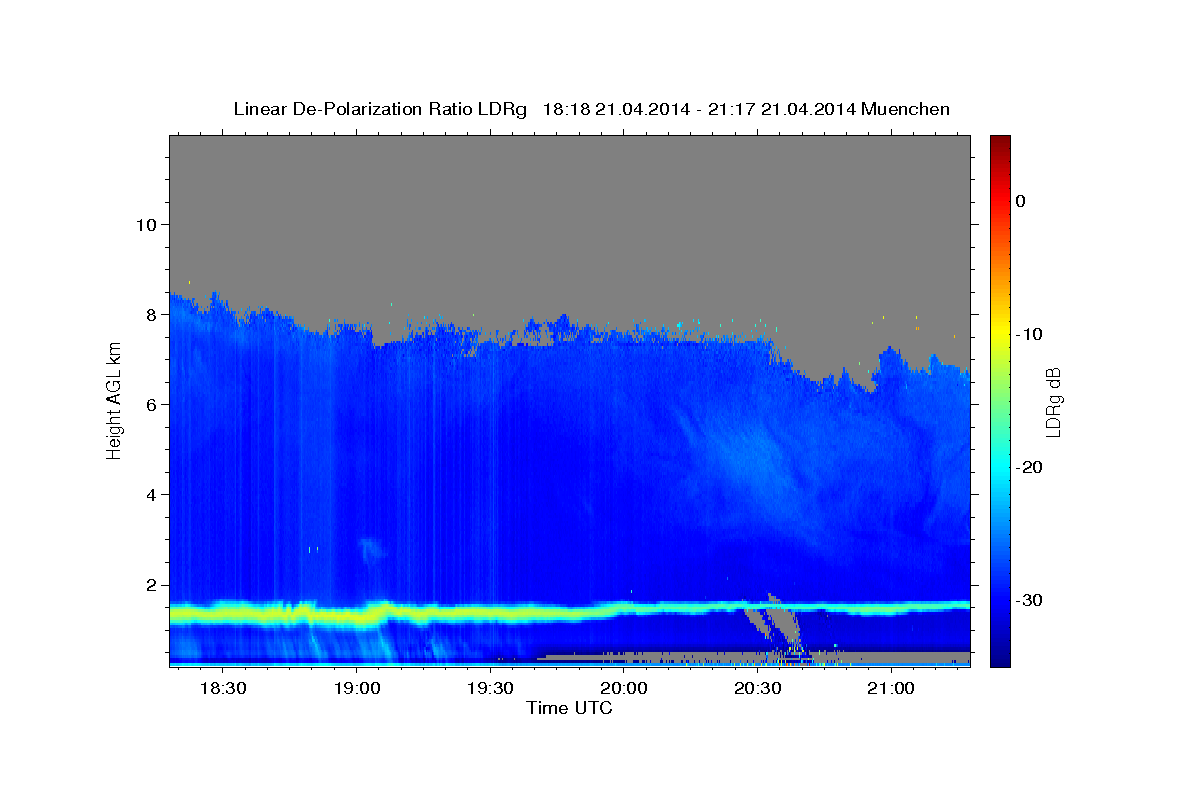
Task: Click the 18:30 time tick label
Action: pyautogui.click(x=223, y=689)
